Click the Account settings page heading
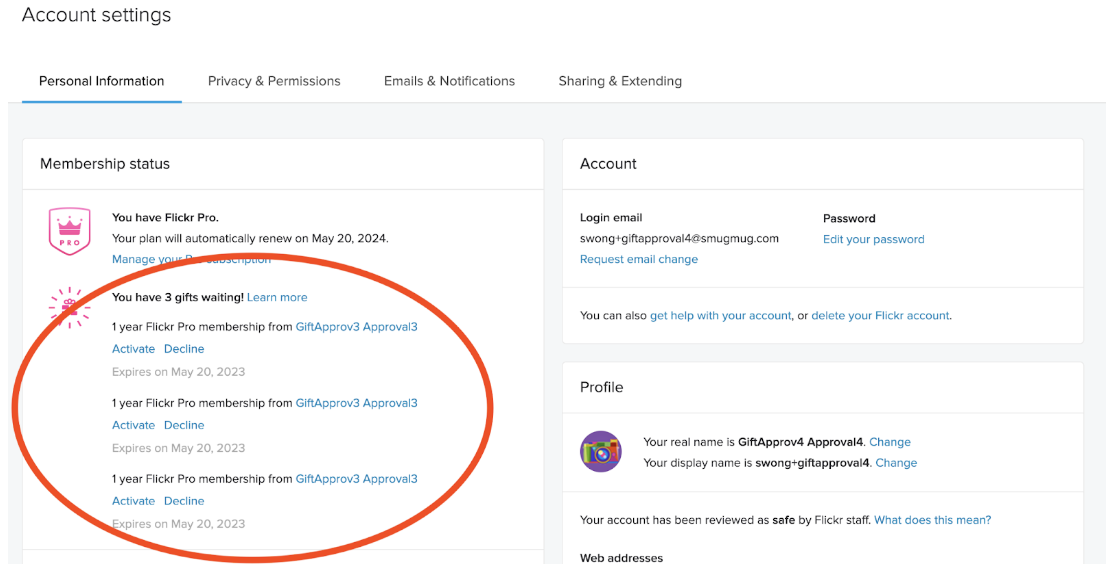The image size is (1106, 572). [97, 15]
